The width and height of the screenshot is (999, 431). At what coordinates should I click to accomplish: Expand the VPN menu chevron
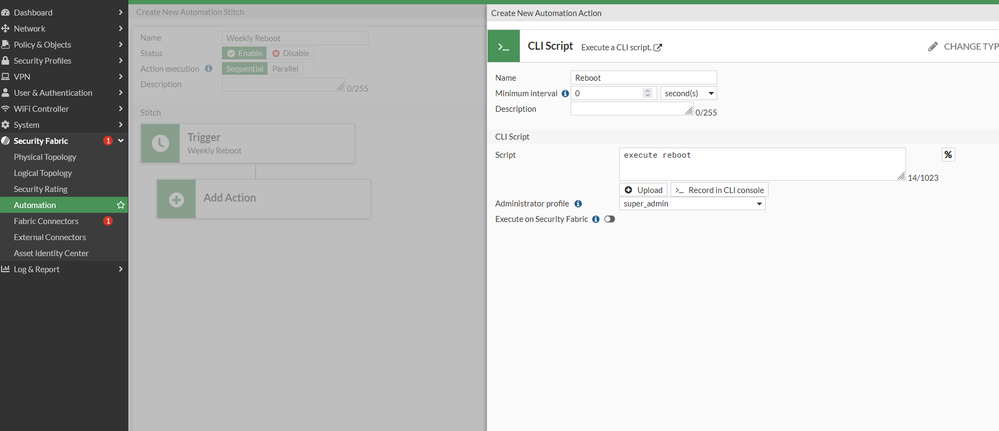(x=120, y=77)
